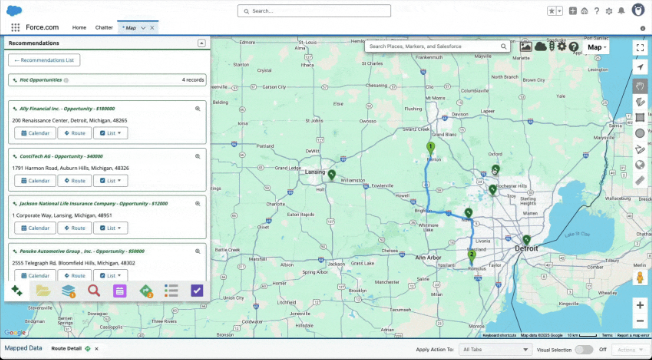This screenshot has height=360, width=652.
Task: Expand the Apply Action To dropdown
Action: click(494, 350)
